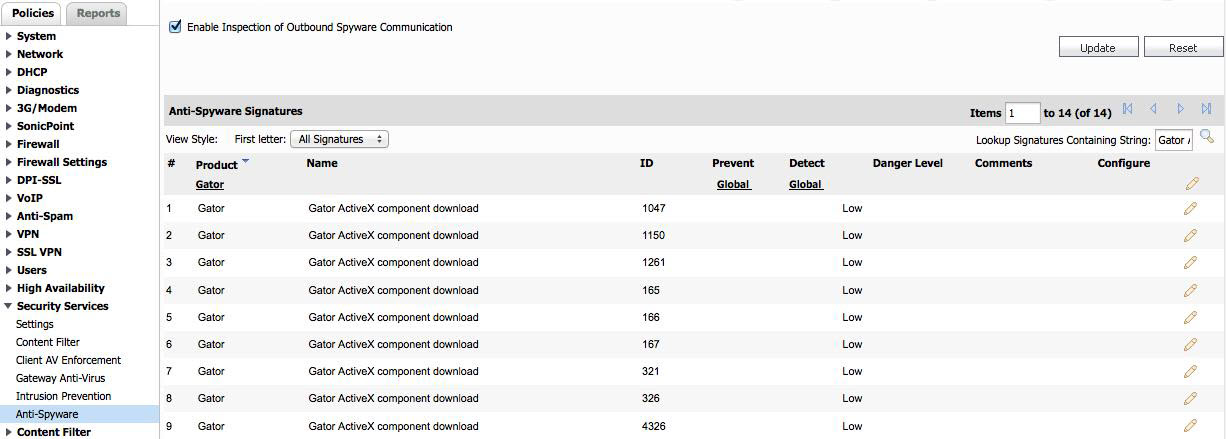Open the First letter All Signatures dropdown
1226x439 pixels.
coord(339,139)
